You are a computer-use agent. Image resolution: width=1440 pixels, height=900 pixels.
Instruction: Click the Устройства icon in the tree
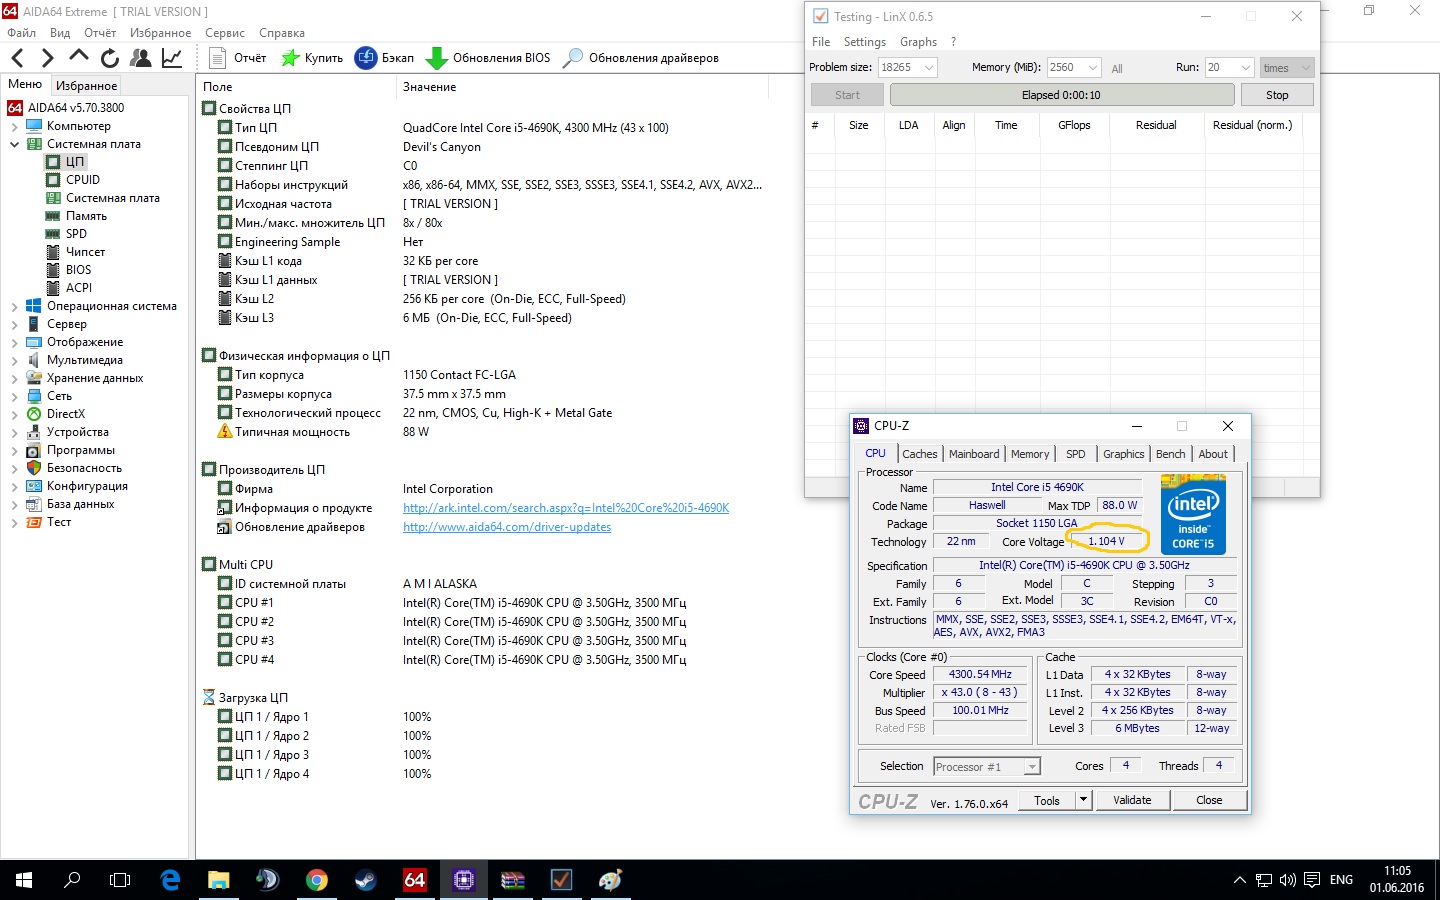[x=34, y=432]
